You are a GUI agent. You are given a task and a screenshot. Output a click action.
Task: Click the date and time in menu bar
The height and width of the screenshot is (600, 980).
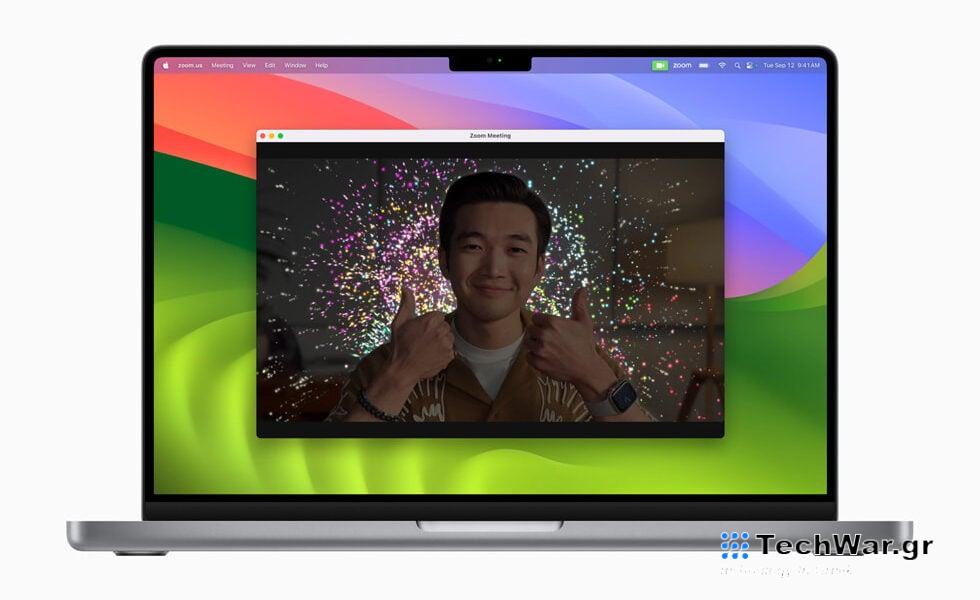click(x=793, y=65)
